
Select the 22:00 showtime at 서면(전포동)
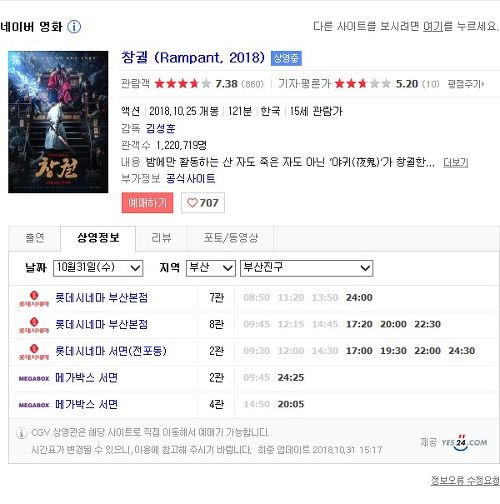(427, 351)
